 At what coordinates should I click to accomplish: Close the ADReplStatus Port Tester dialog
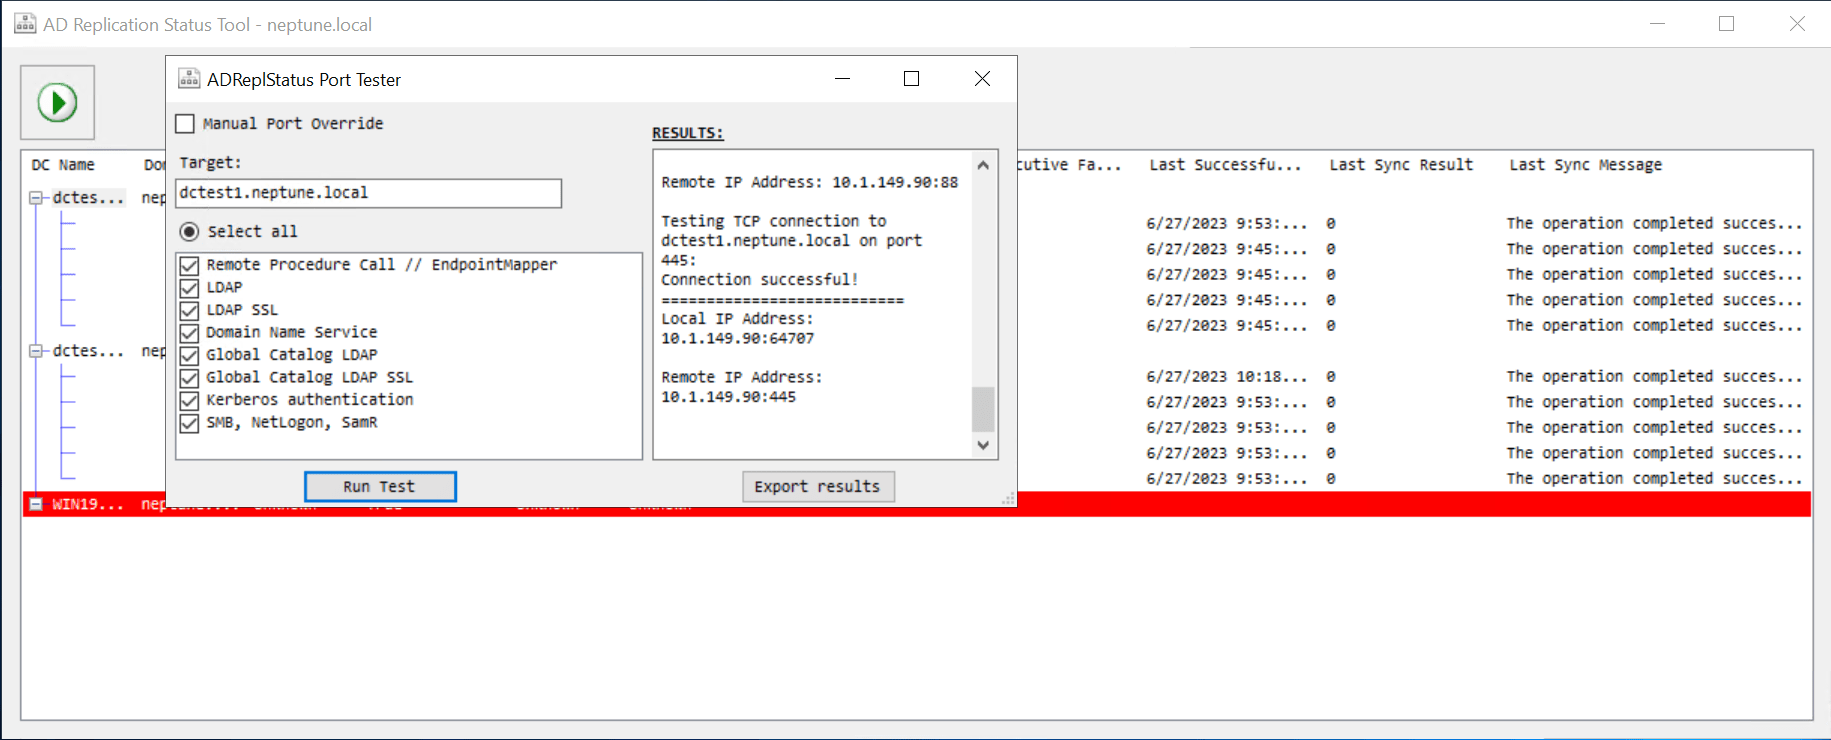pyautogui.click(x=982, y=79)
